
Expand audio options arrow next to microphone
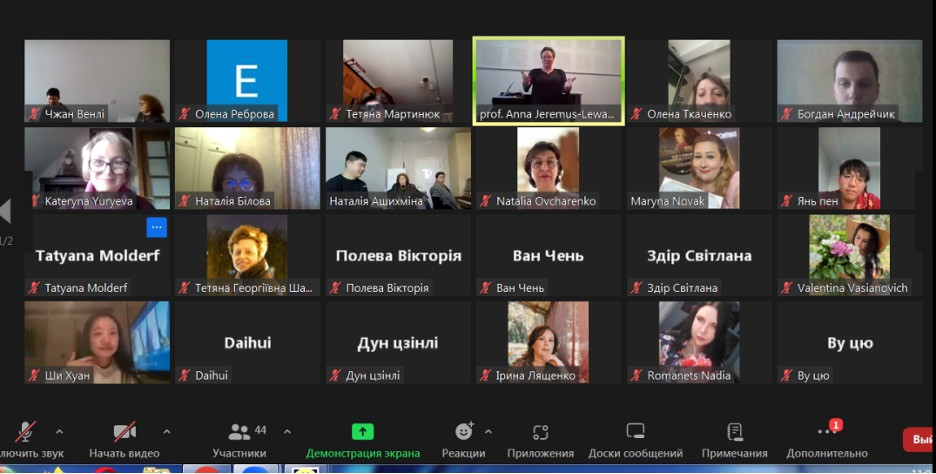tap(59, 431)
